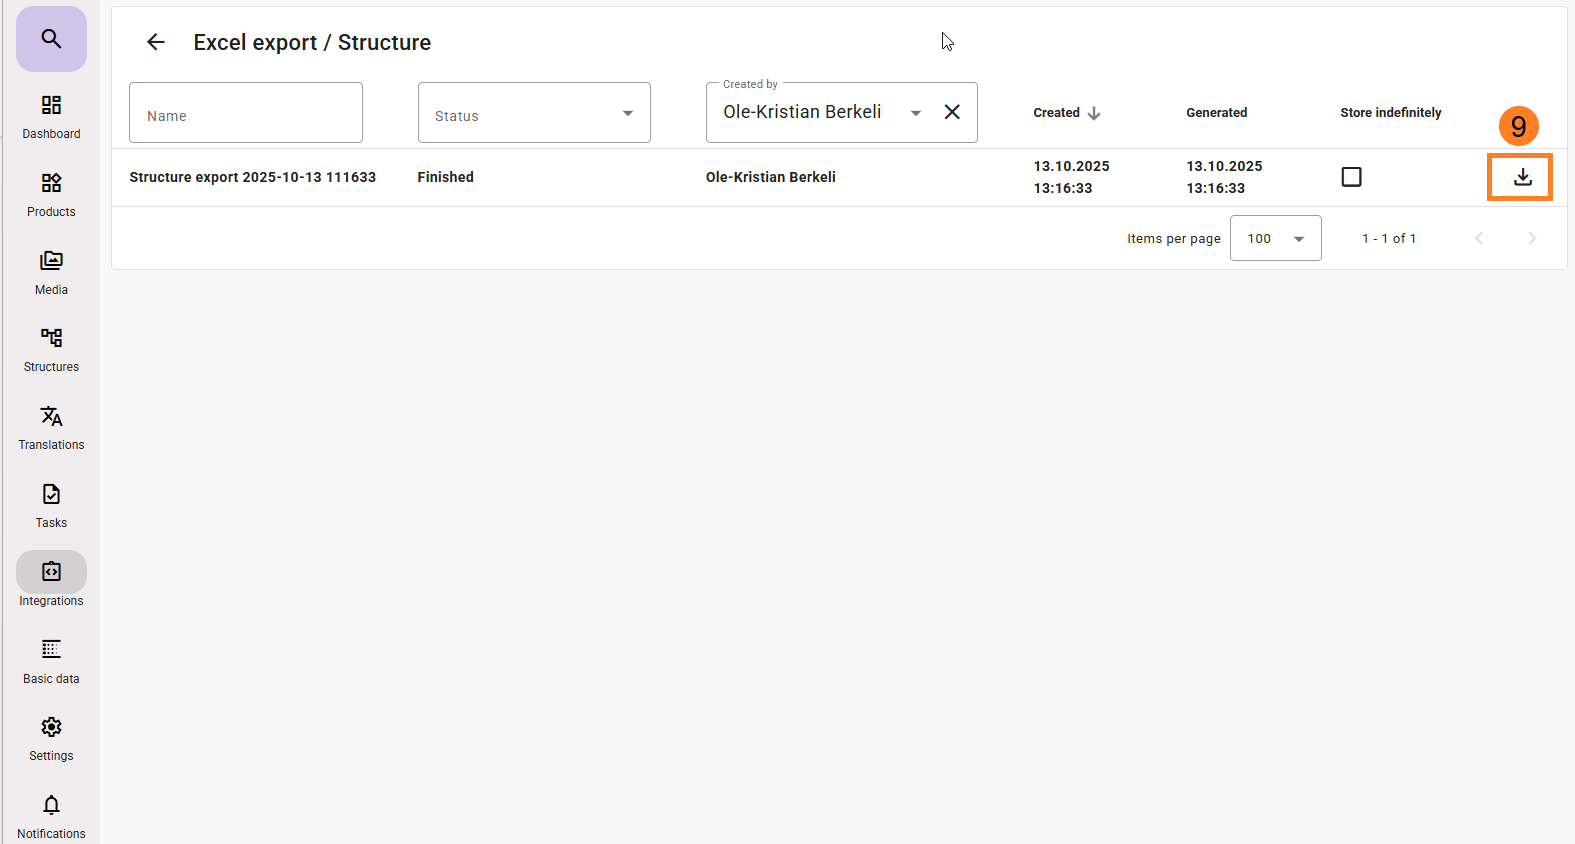Download the Structure export file
Viewport: 1575px width, 844px height.
pos(1521,177)
